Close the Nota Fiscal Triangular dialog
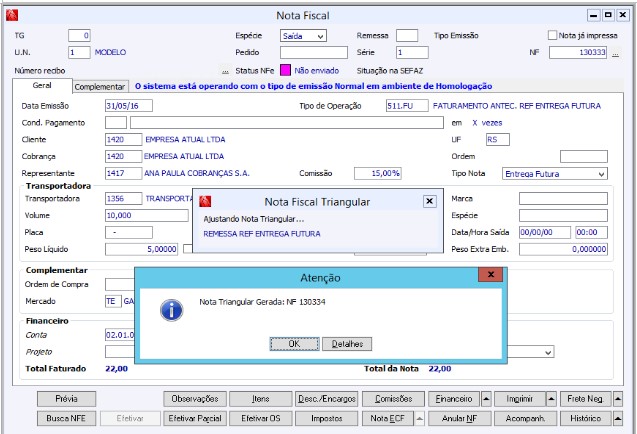 [x=430, y=201]
